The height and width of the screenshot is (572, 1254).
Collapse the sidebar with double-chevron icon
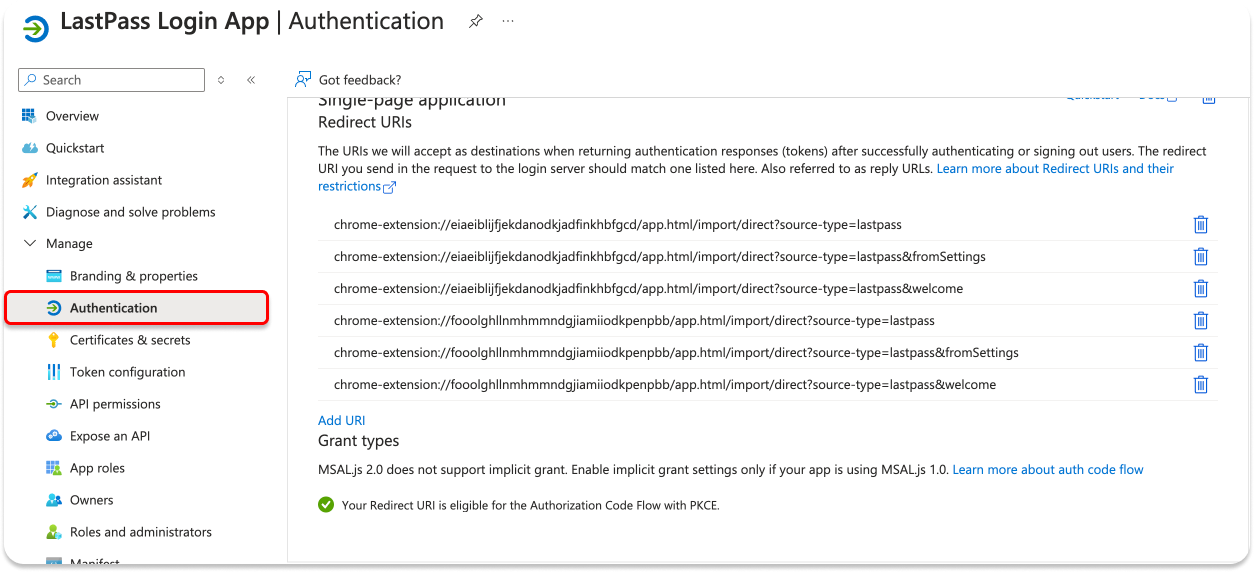click(251, 80)
